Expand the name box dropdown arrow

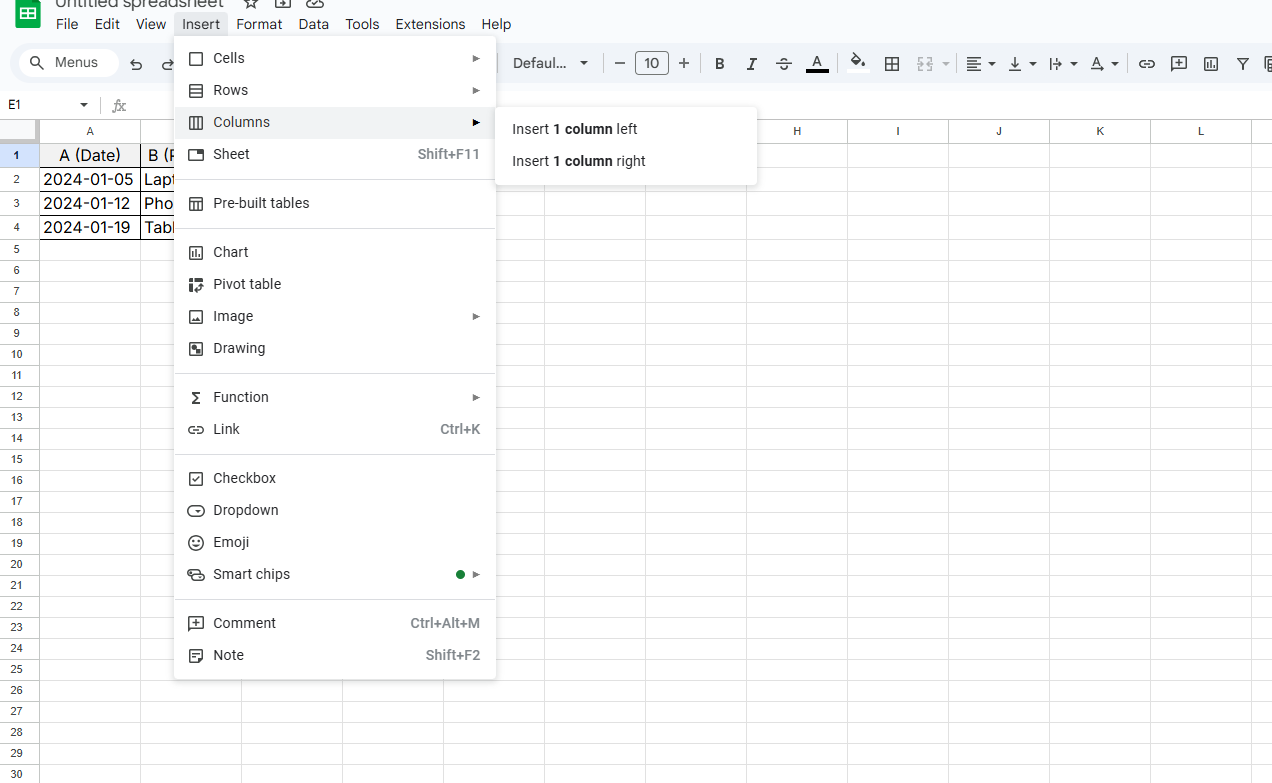84,105
